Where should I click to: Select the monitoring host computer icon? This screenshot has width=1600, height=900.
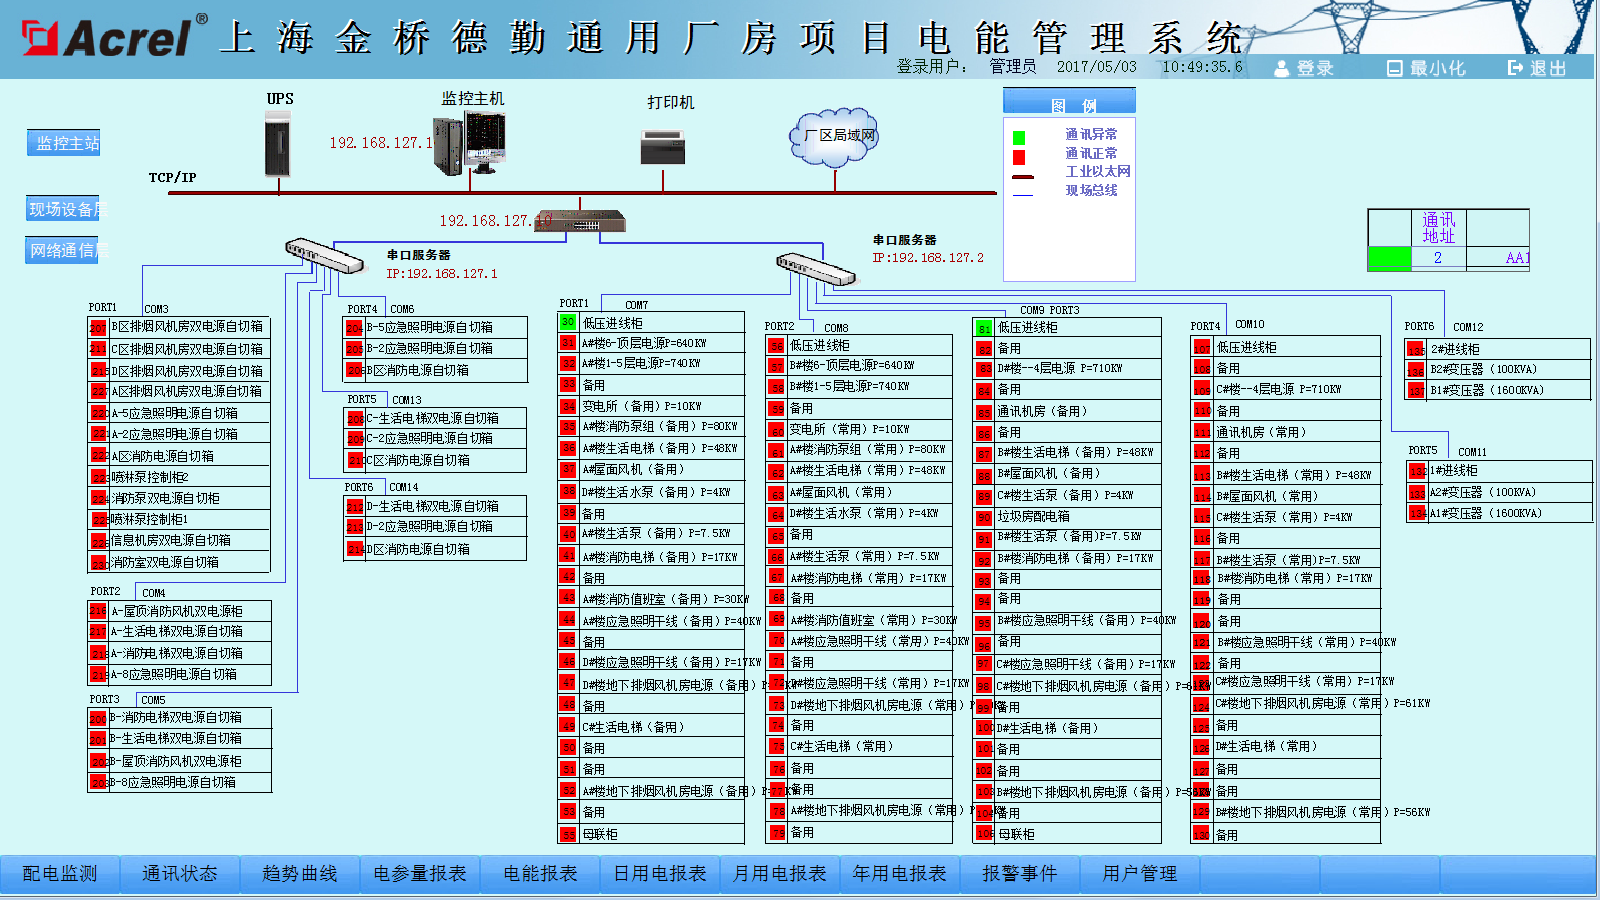click(470, 142)
